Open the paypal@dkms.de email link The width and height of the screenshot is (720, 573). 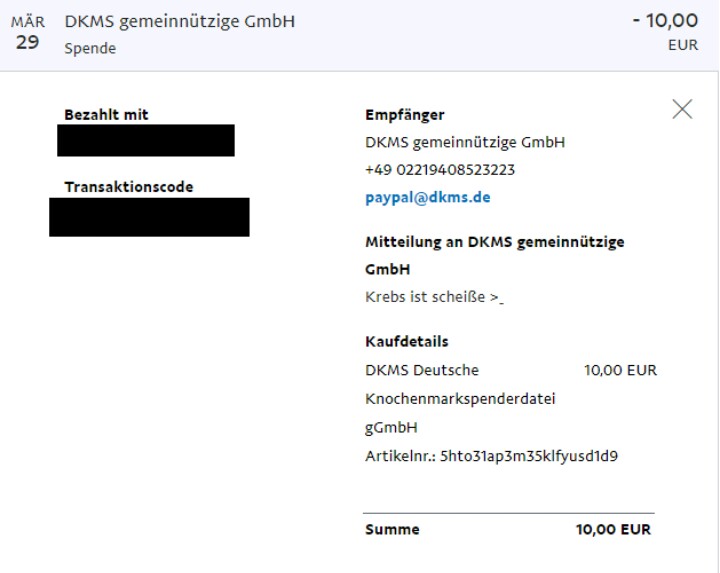pyautogui.click(x=428, y=197)
